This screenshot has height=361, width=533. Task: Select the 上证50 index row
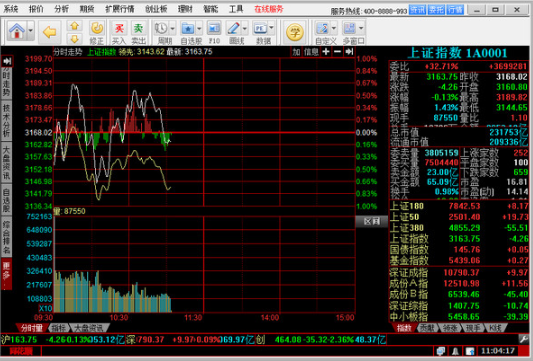459,217
